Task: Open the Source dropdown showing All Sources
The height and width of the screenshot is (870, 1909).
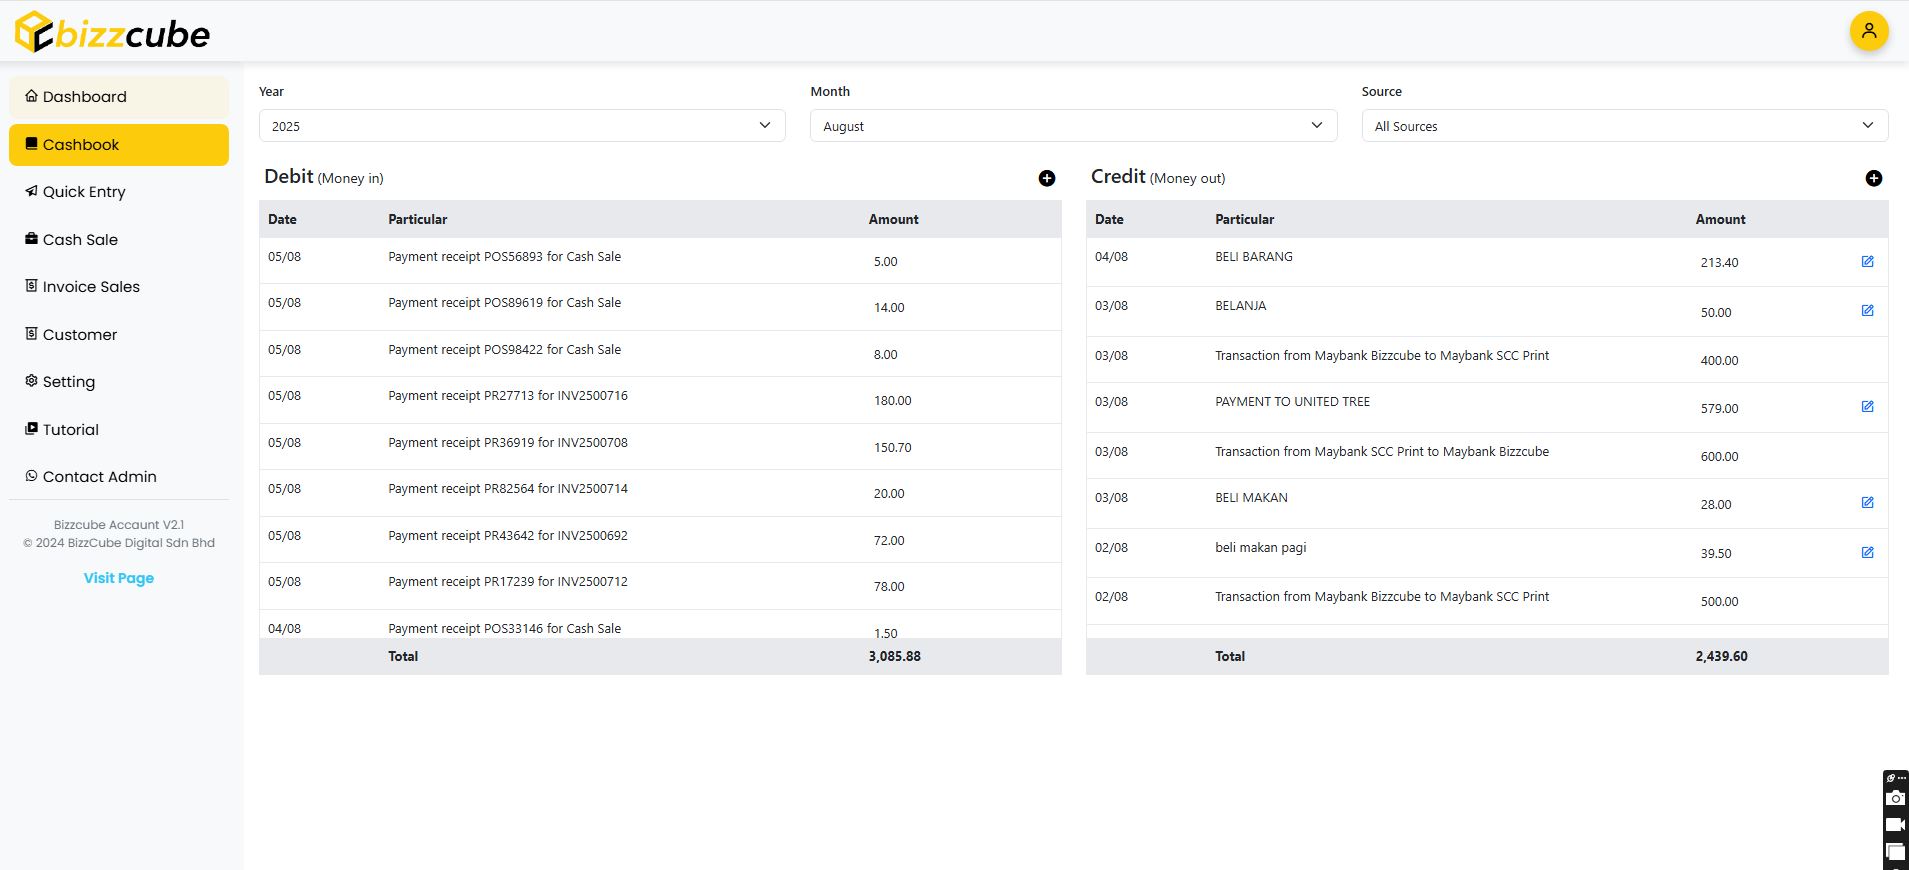Action: (x=1624, y=126)
